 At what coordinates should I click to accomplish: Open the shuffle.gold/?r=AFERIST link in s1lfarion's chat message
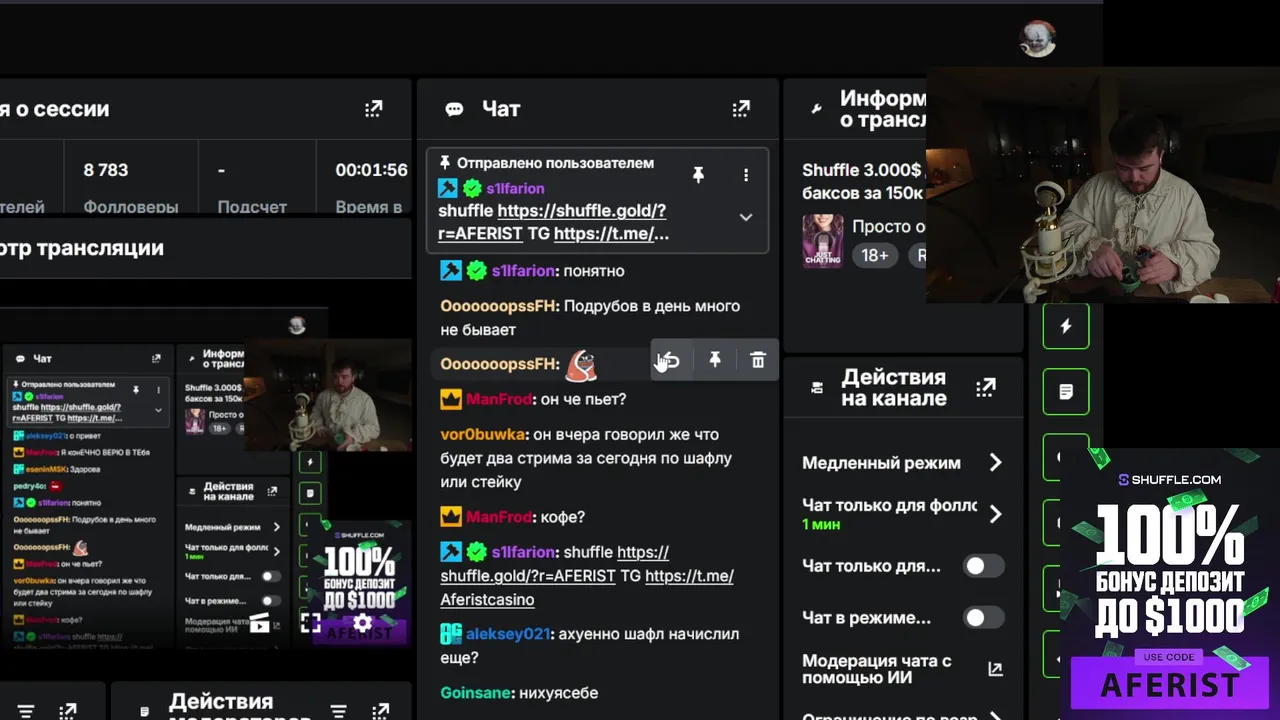coord(555,564)
